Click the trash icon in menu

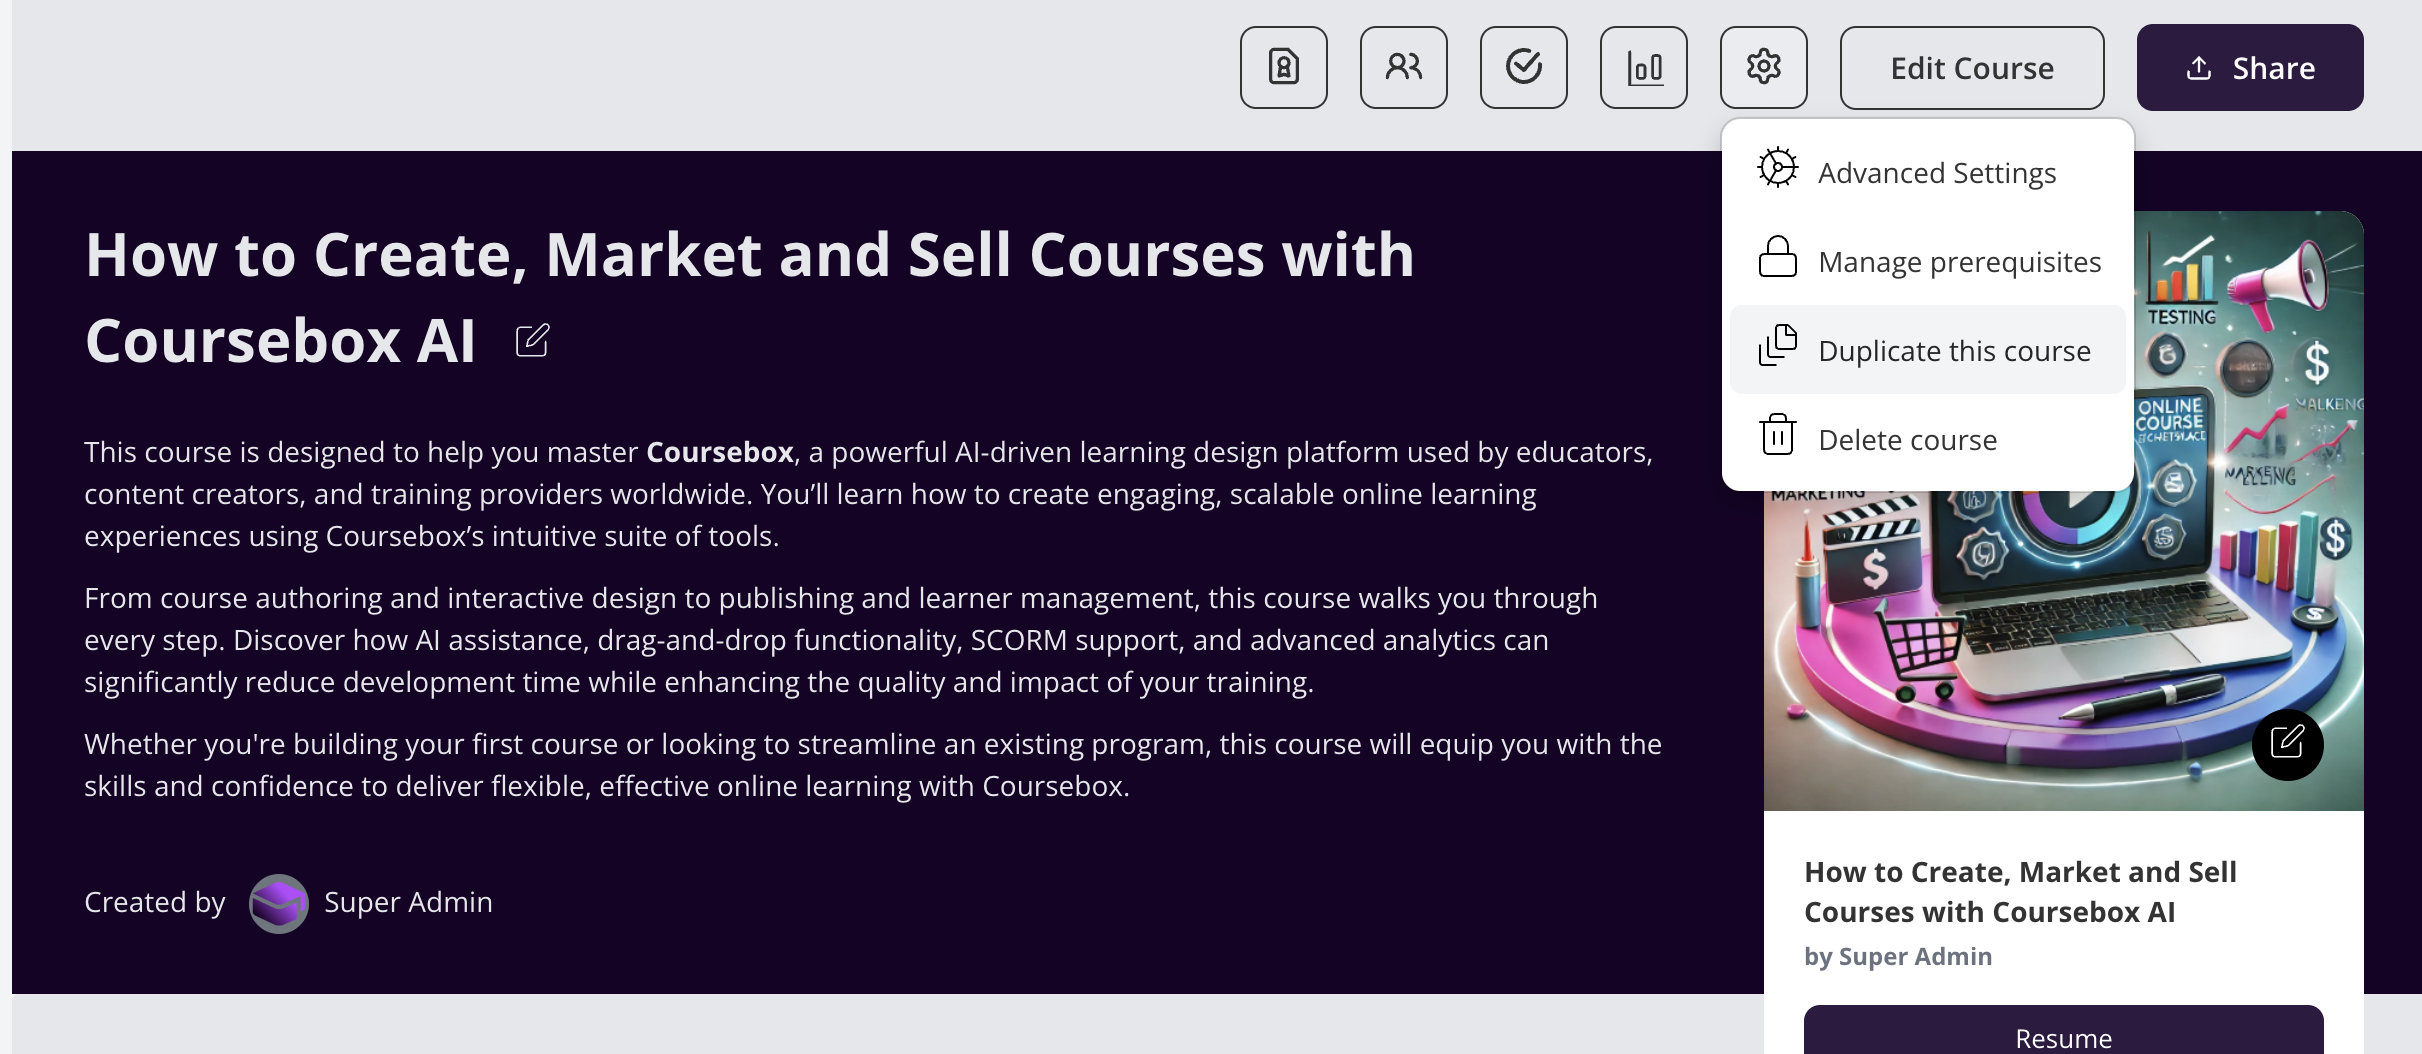pyautogui.click(x=1778, y=436)
